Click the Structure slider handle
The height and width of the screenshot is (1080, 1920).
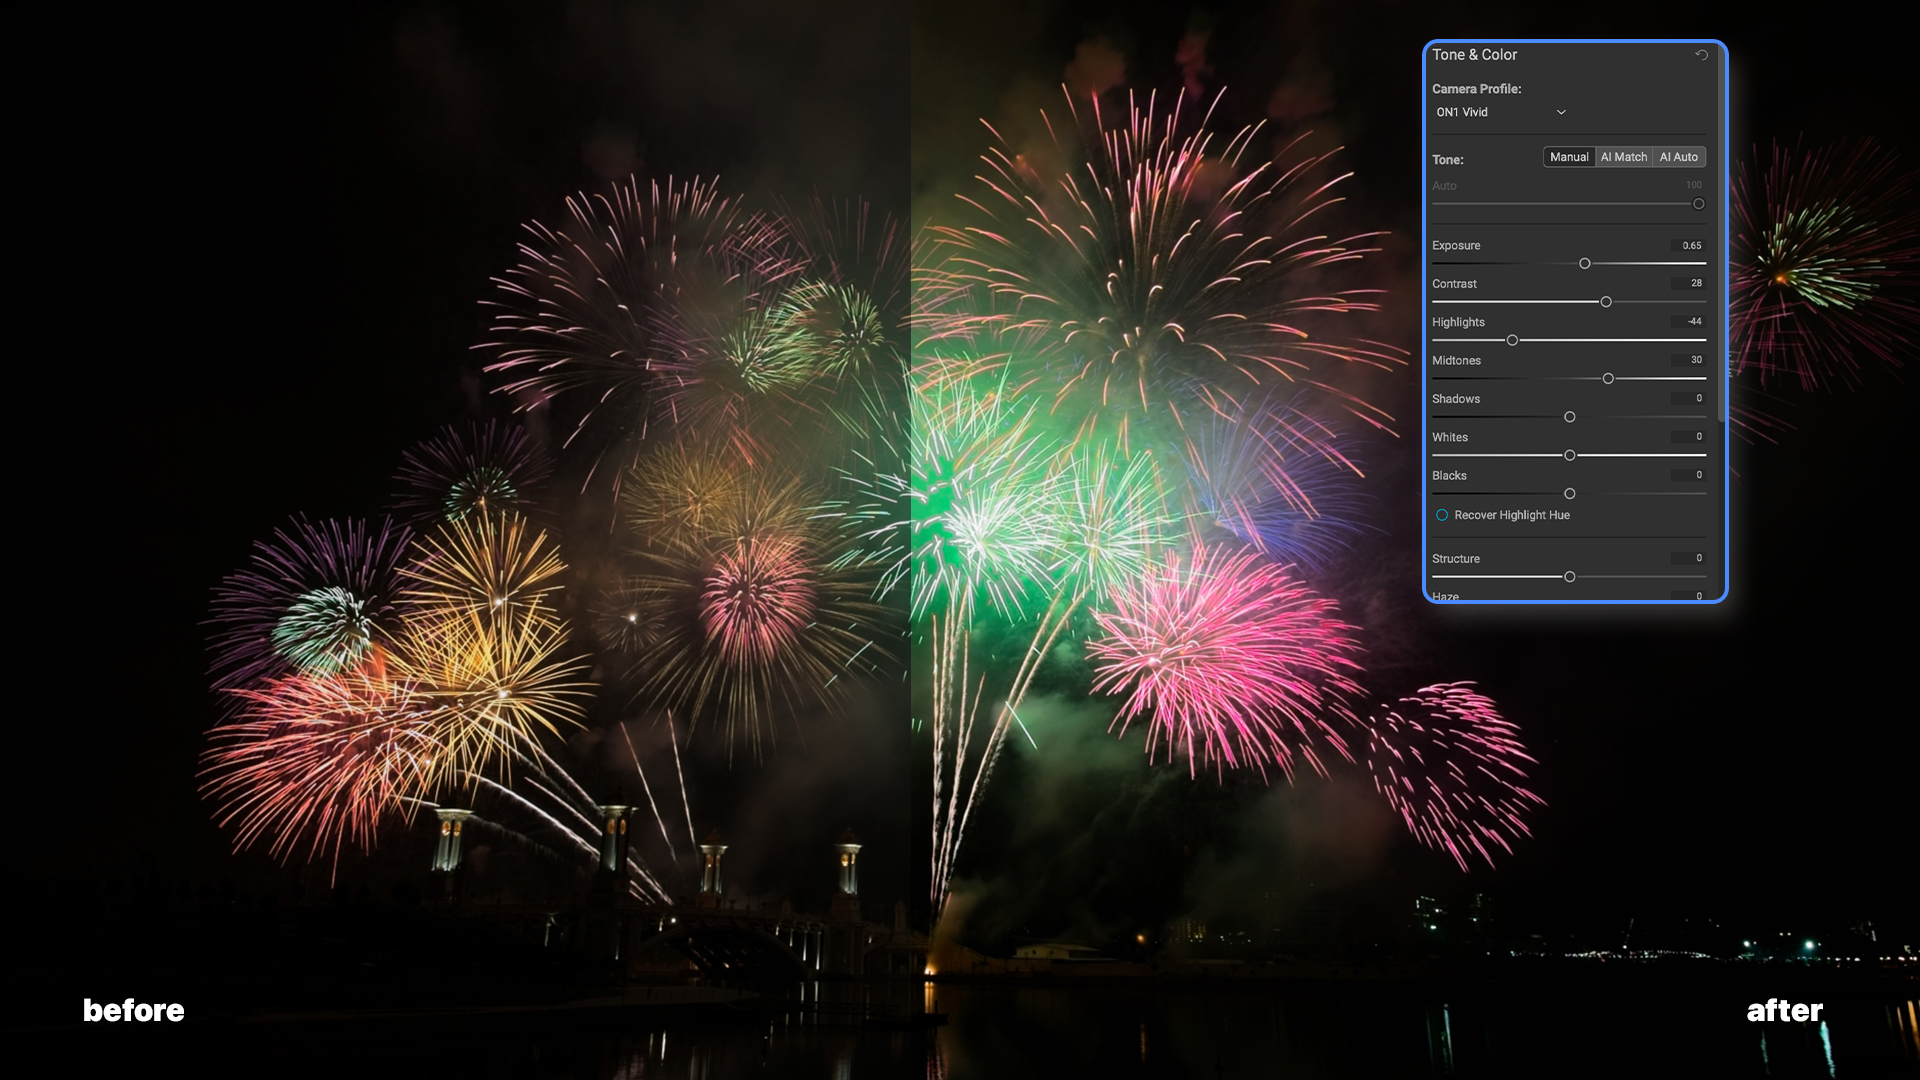point(1569,577)
